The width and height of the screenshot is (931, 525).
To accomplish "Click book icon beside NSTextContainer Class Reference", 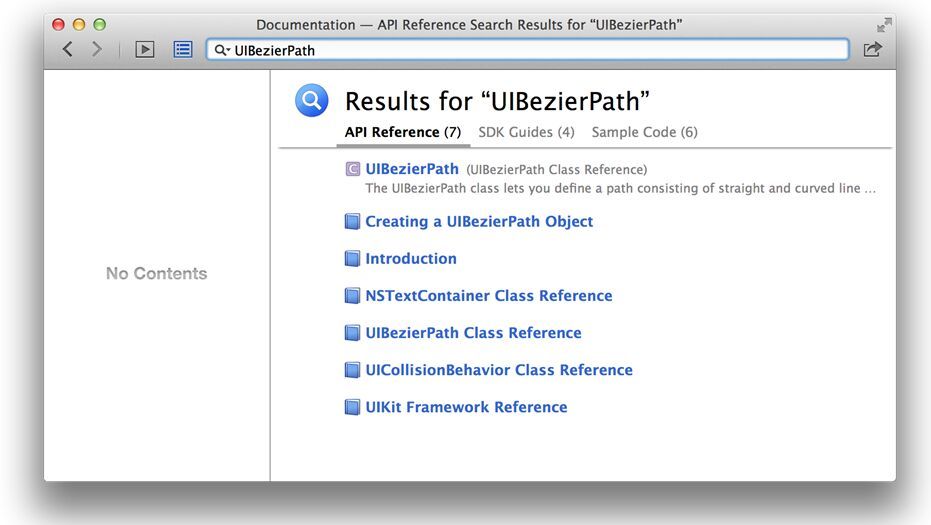I will click(x=352, y=295).
